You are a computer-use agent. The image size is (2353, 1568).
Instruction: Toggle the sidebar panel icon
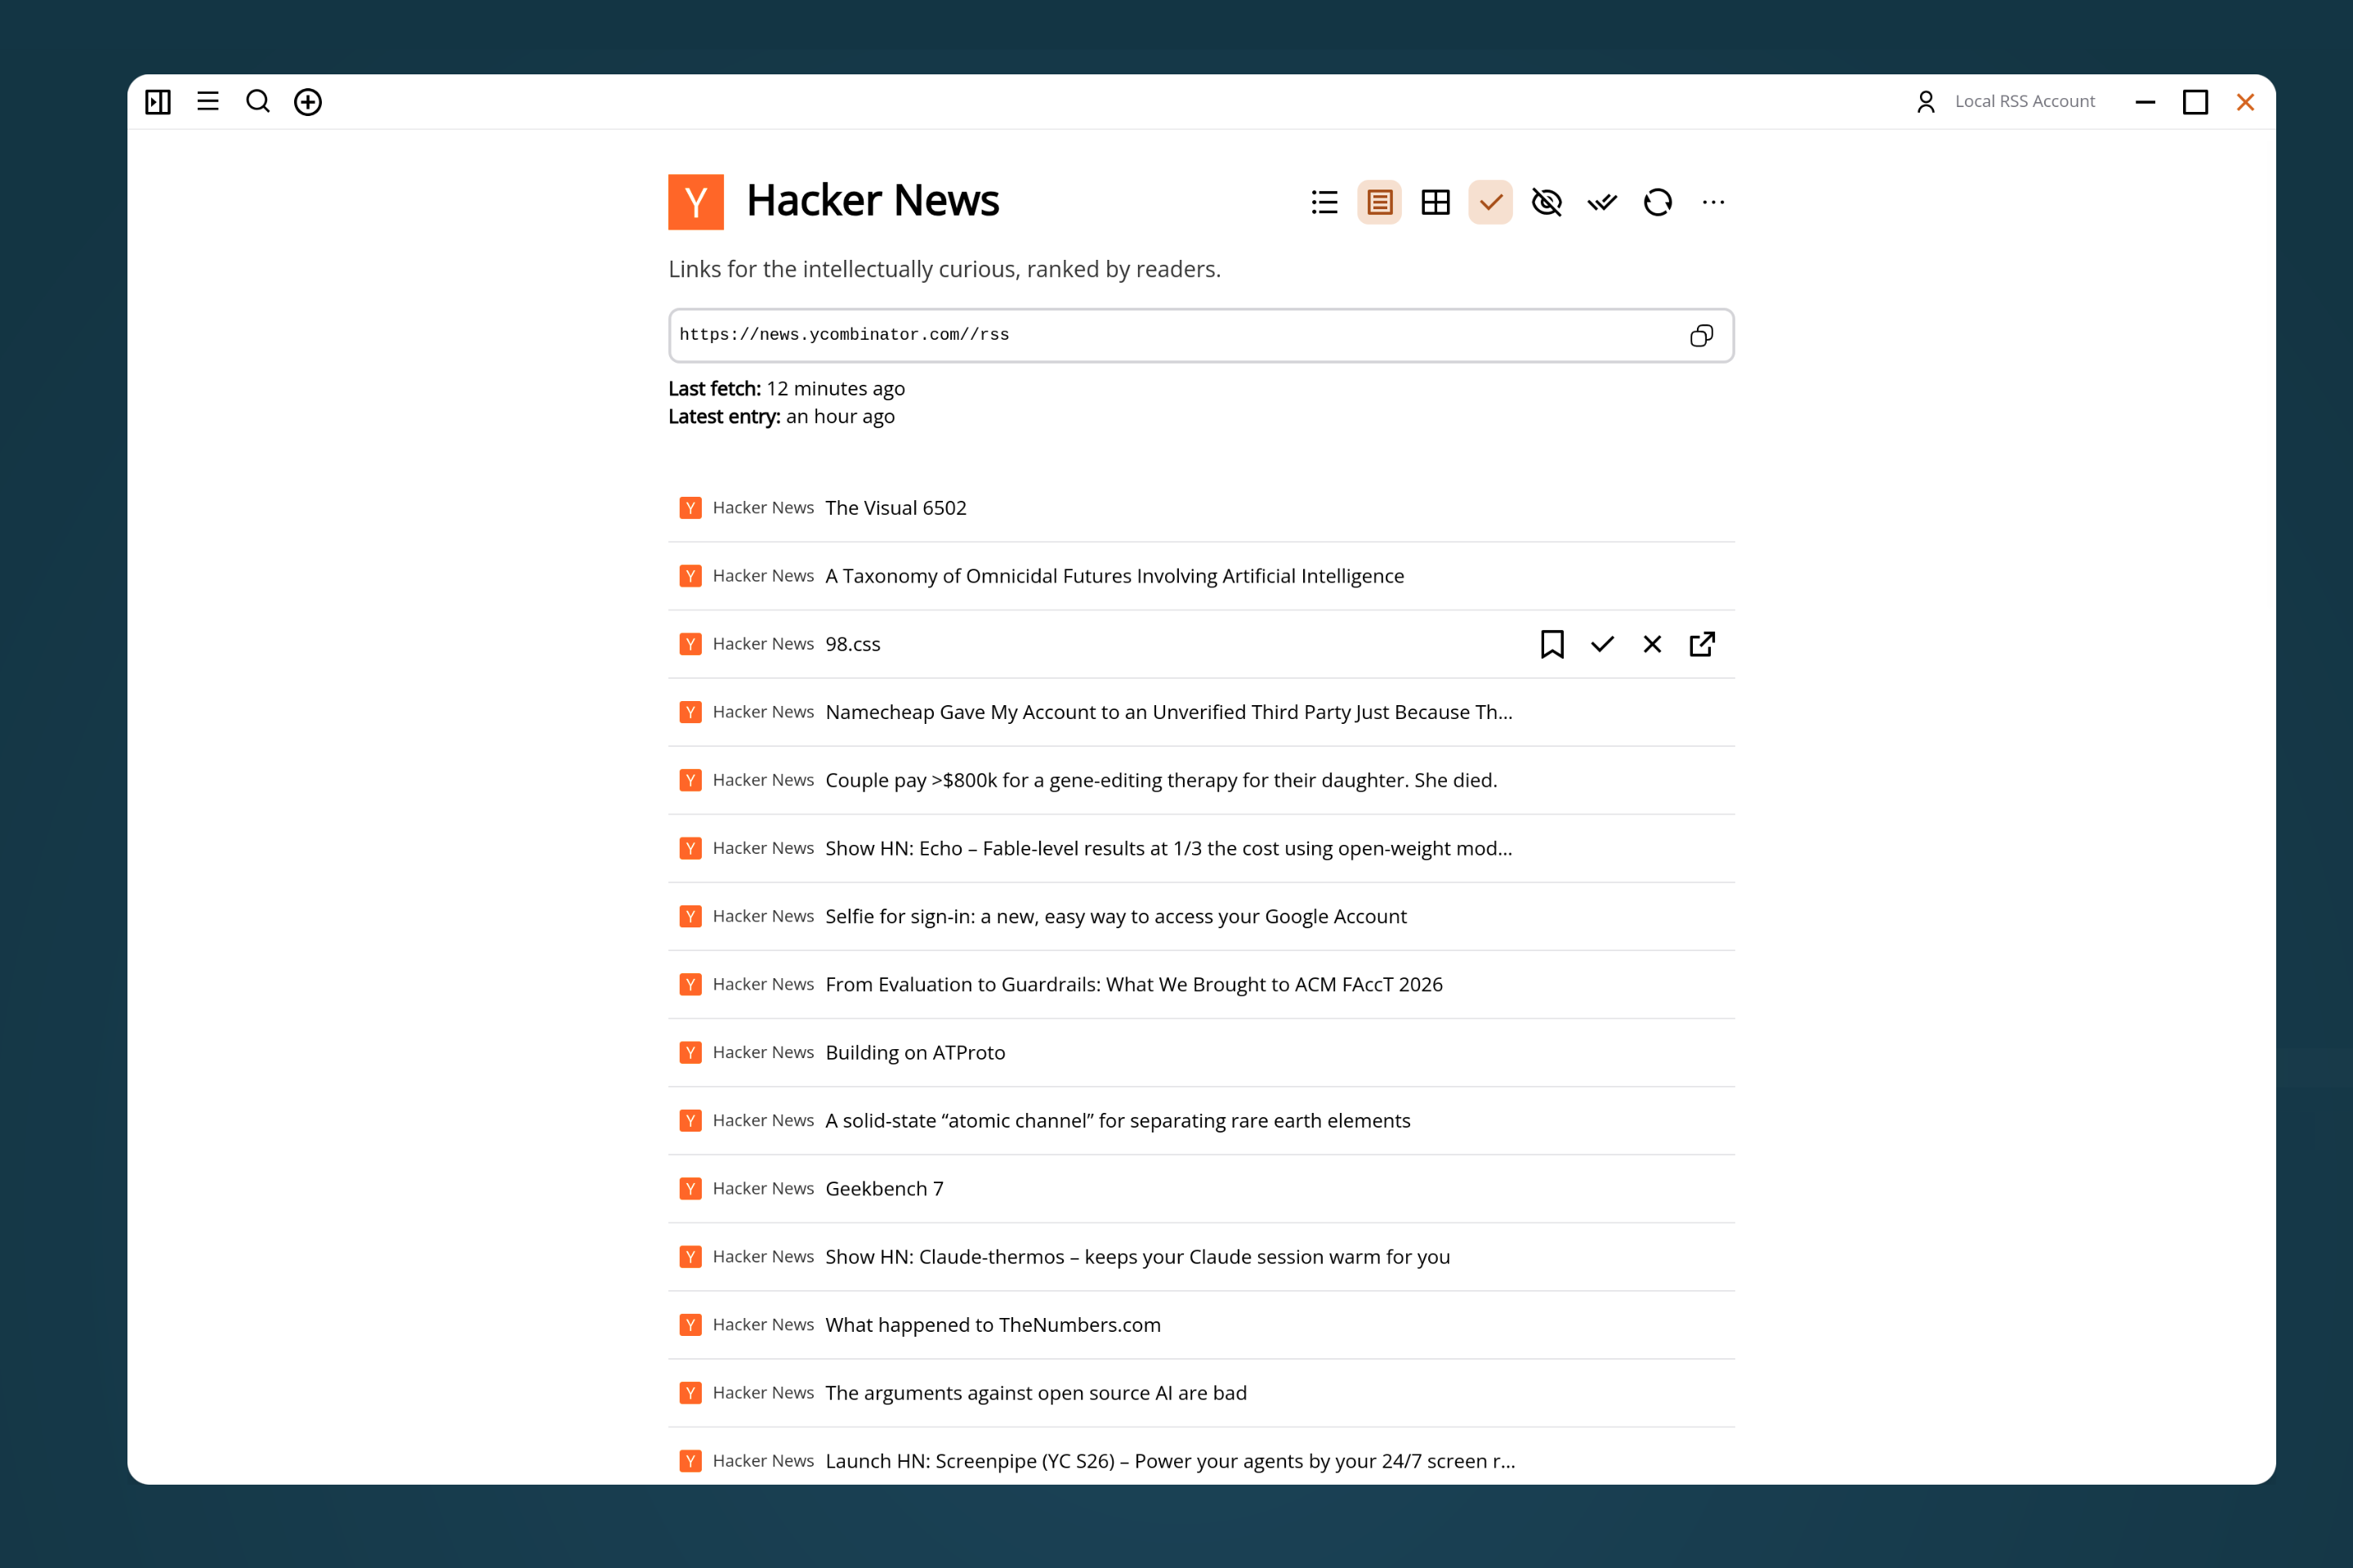[158, 102]
